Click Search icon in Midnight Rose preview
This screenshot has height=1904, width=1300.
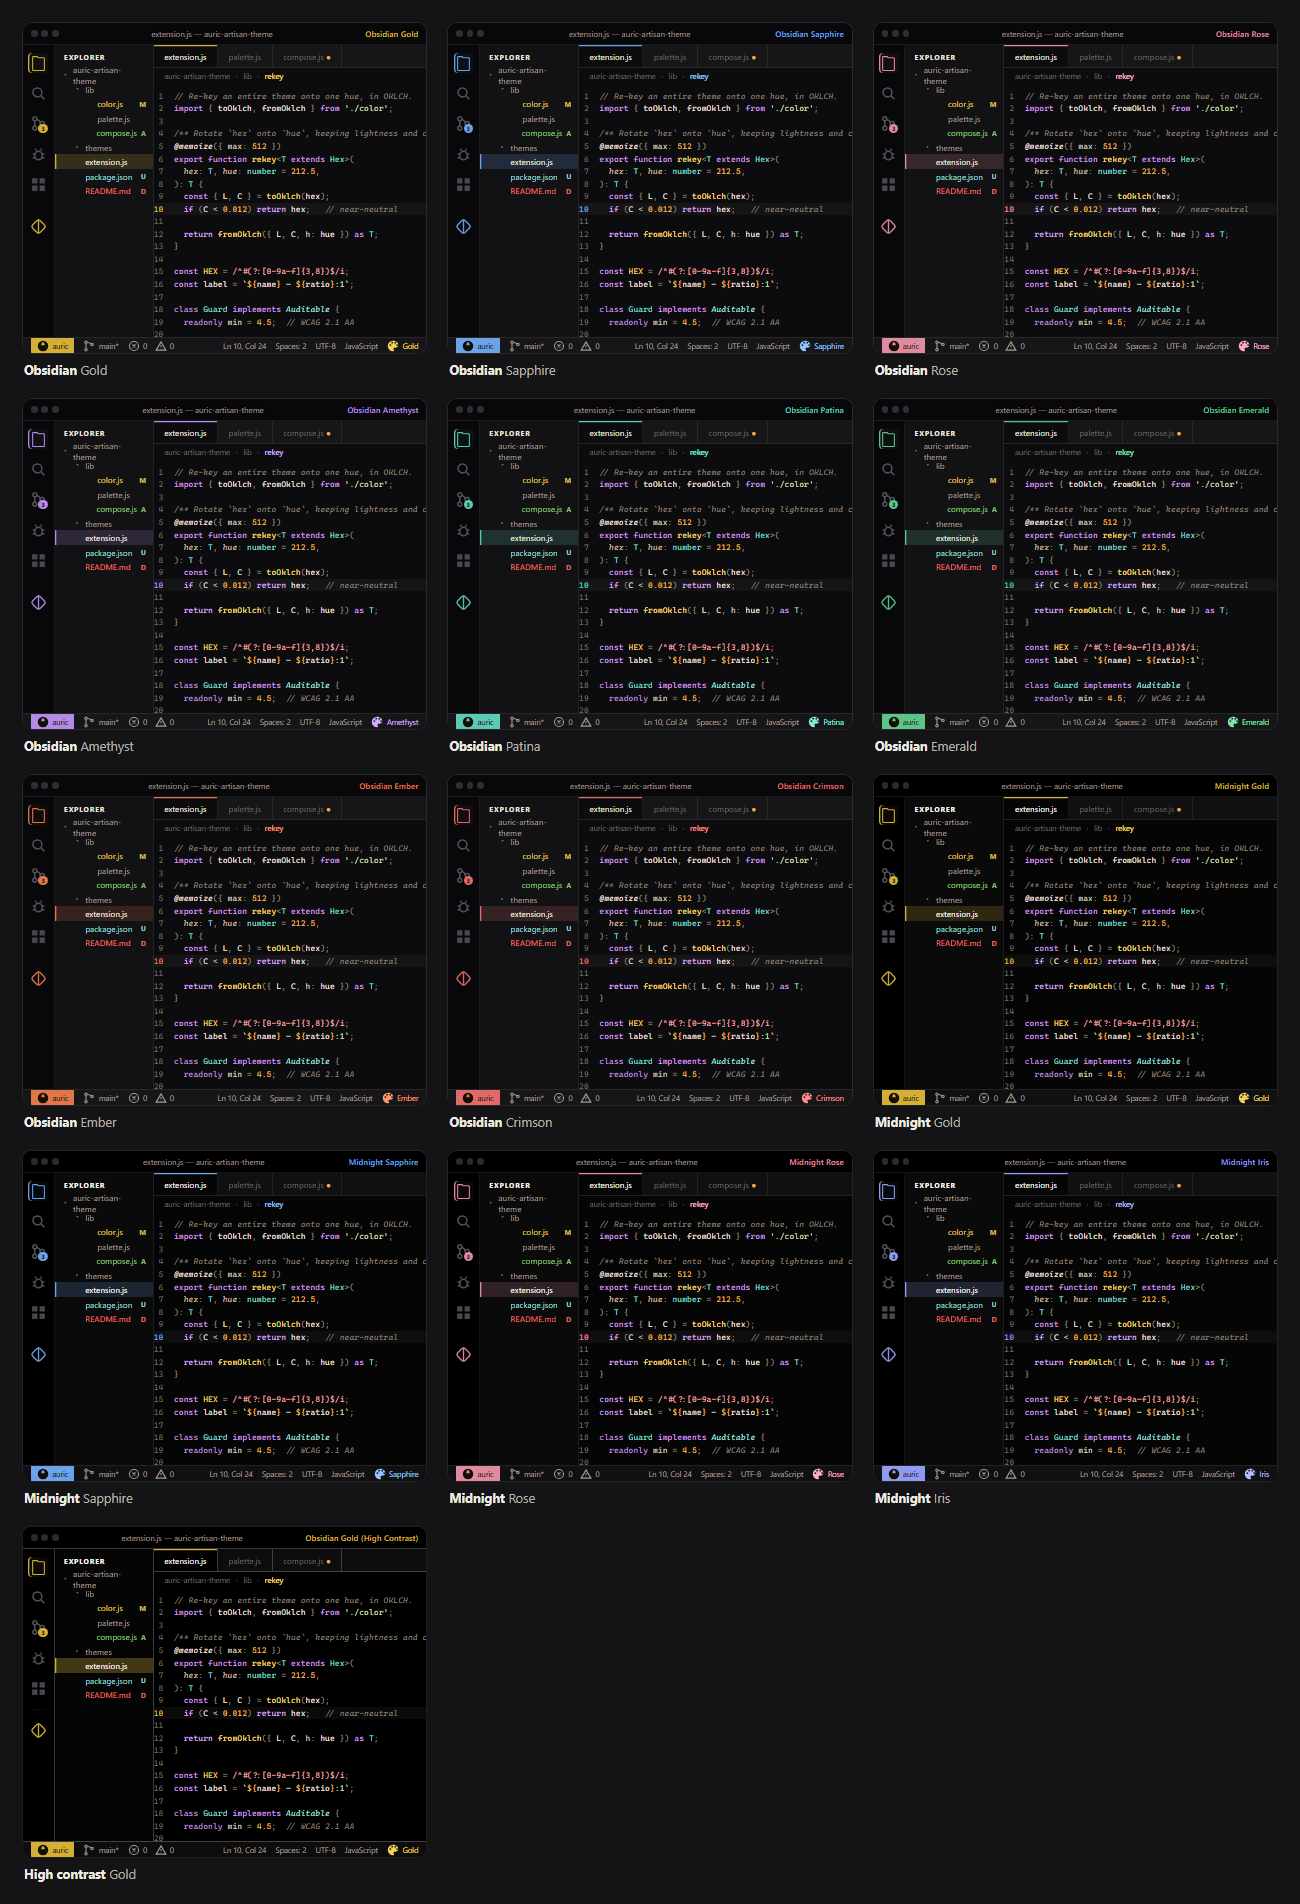tap(464, 1222)
